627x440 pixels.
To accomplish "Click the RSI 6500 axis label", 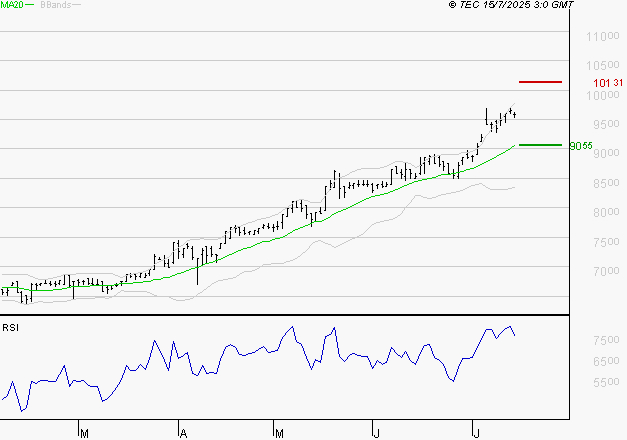I will click(606, 362).
